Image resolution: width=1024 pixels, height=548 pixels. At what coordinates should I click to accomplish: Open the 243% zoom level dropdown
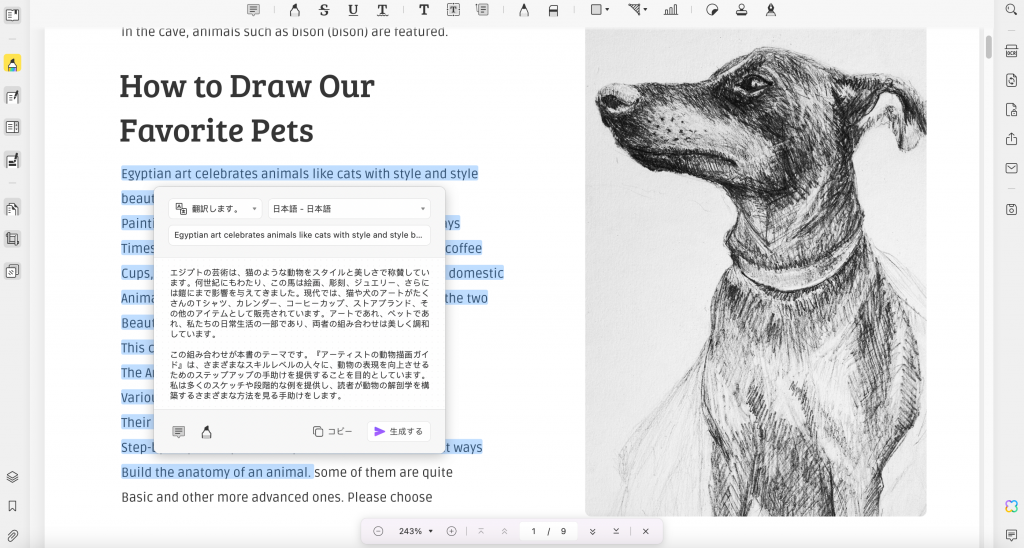pos(416,531)
